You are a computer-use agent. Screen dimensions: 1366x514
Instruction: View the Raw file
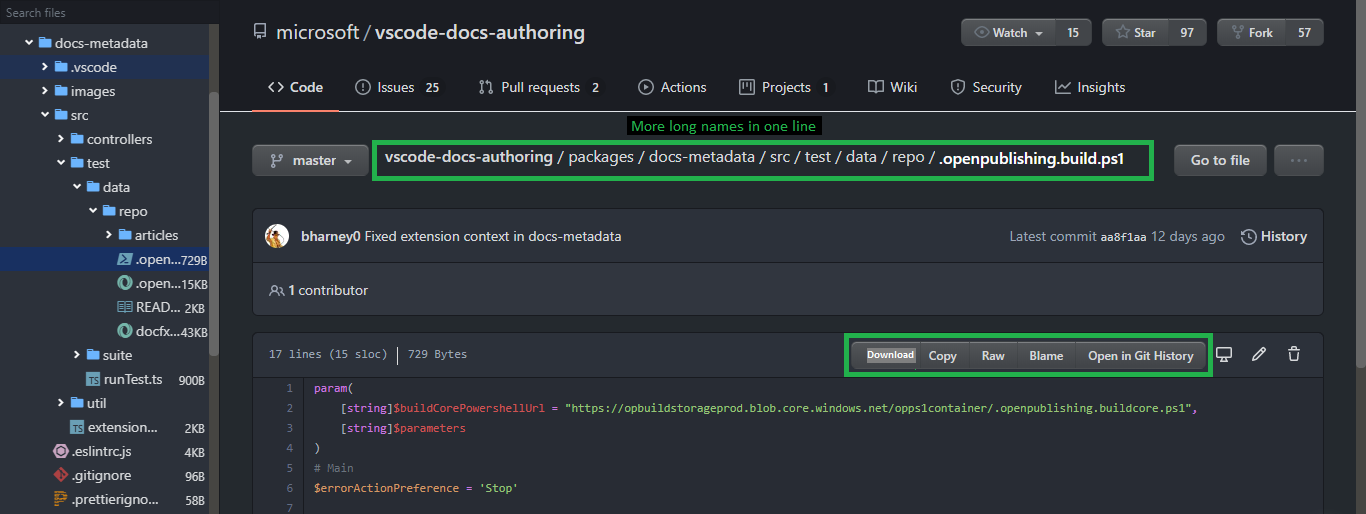coord(993,355)
